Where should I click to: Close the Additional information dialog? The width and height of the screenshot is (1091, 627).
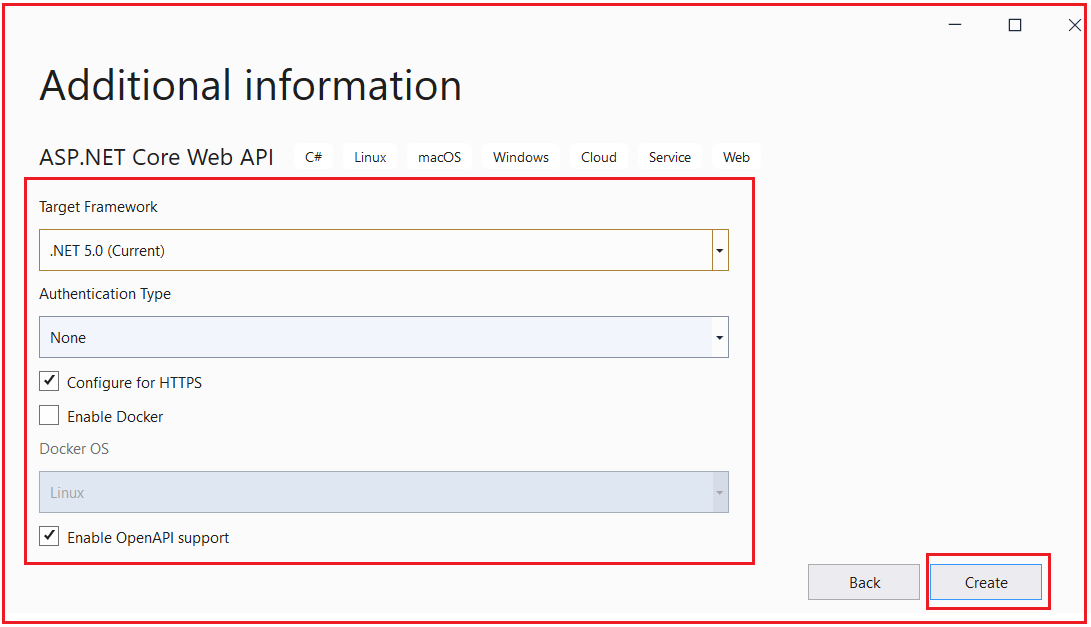point(1074,25)
